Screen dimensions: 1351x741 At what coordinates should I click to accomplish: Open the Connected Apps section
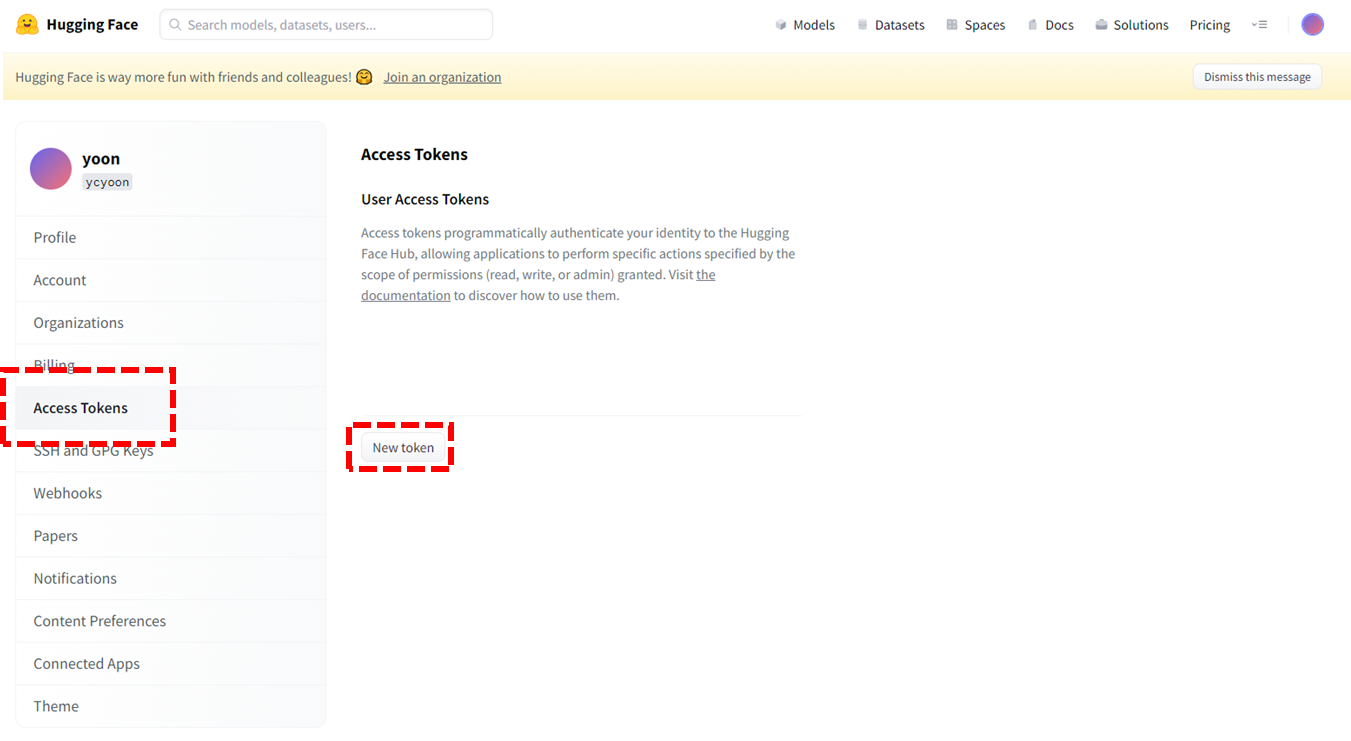click(171, 664)
